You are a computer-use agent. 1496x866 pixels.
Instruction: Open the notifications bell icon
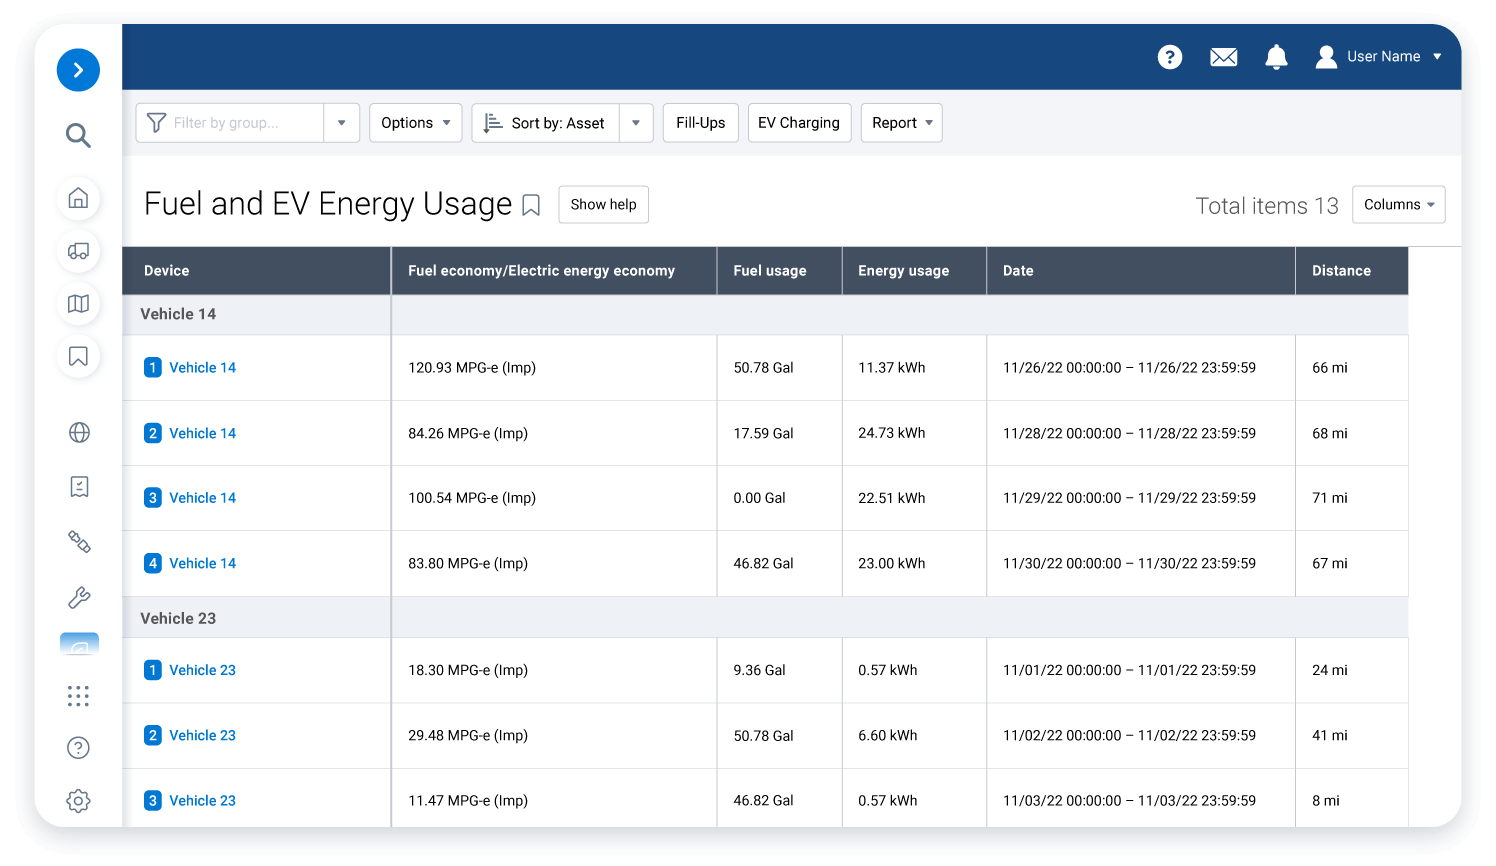pyautogui.click(x=1276, y=57)
